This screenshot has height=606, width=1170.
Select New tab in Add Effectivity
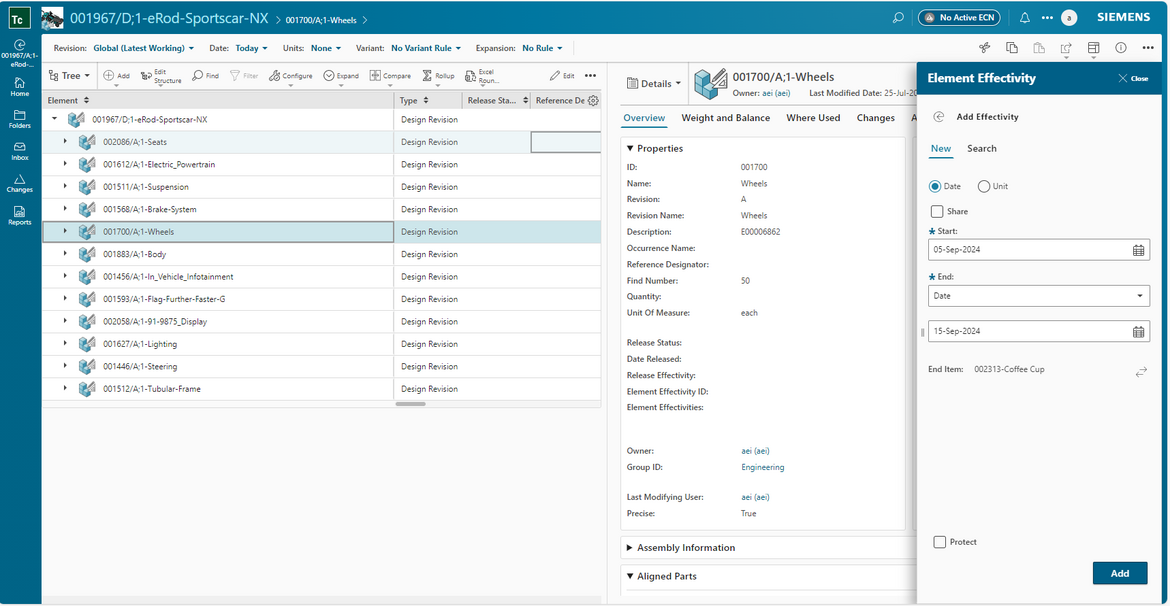tap(941, 149)
